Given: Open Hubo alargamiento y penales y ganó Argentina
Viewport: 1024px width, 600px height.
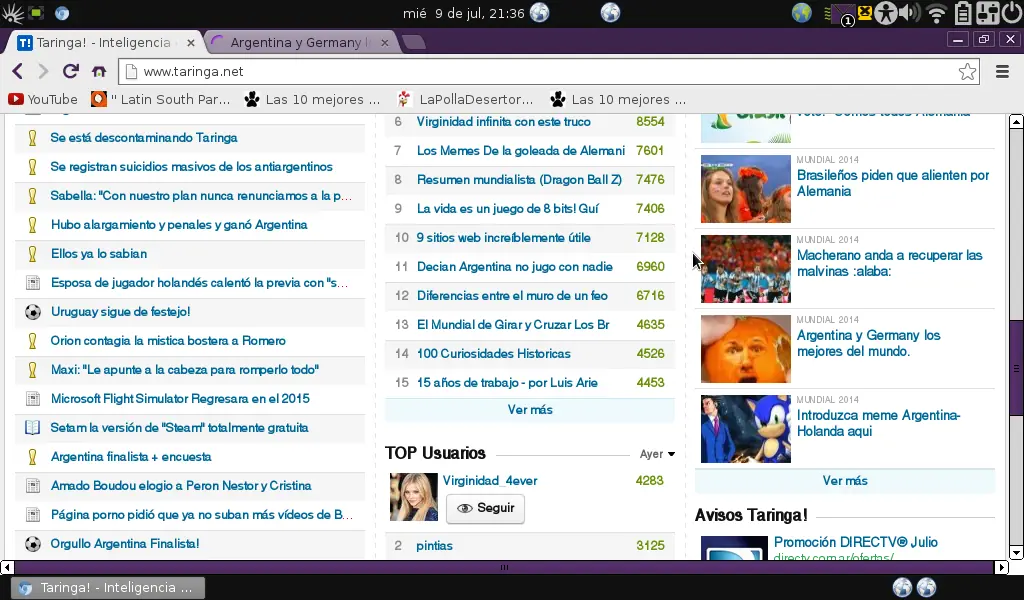Looking at the screenshot, I should (x=179, y=225).
